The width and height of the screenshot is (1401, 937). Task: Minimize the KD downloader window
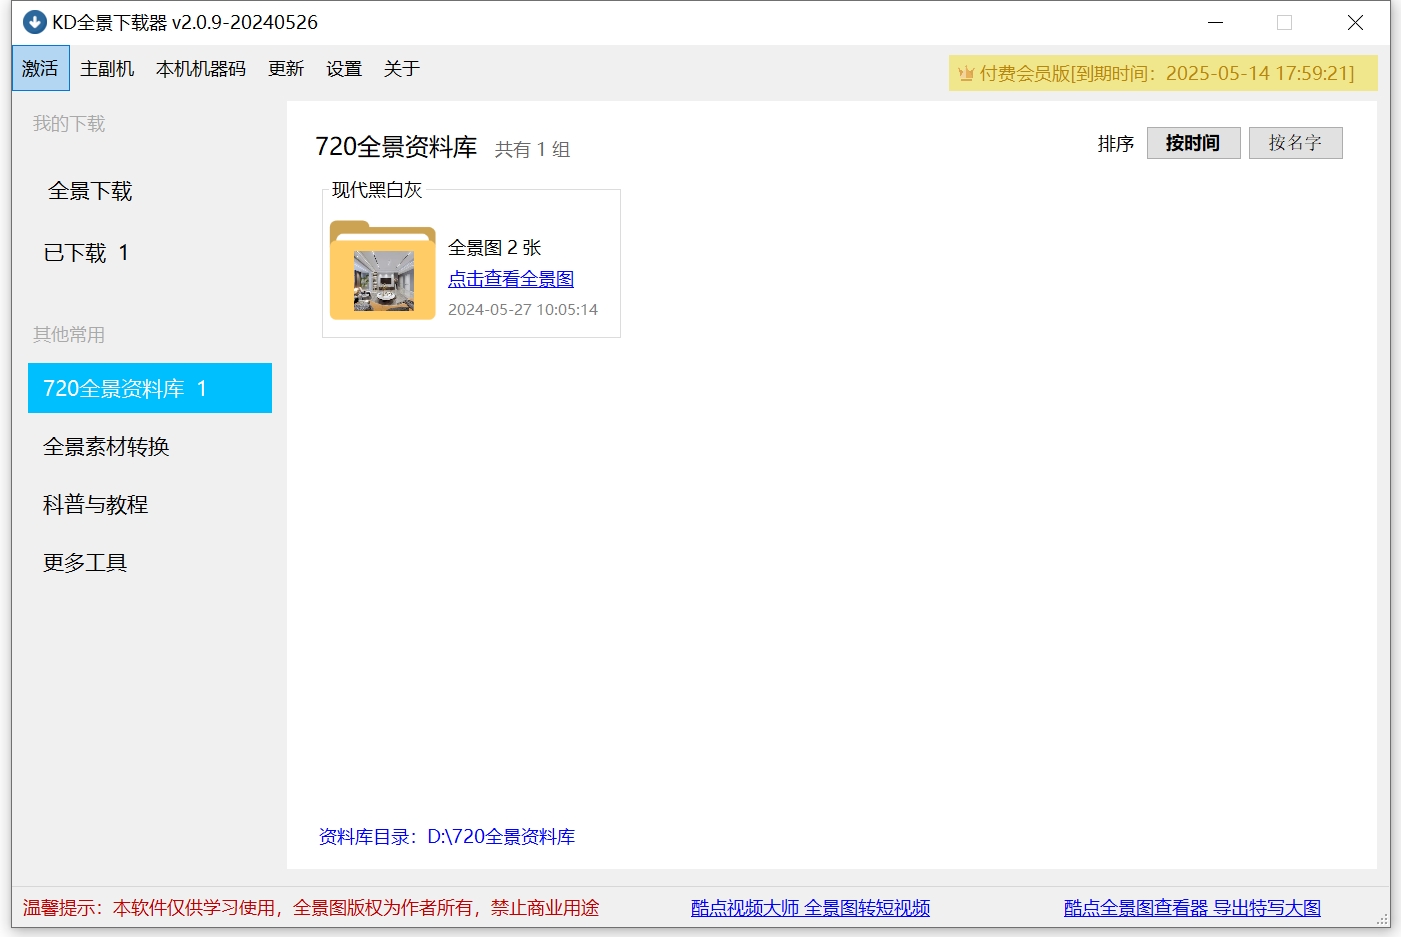coord(1216,22)
